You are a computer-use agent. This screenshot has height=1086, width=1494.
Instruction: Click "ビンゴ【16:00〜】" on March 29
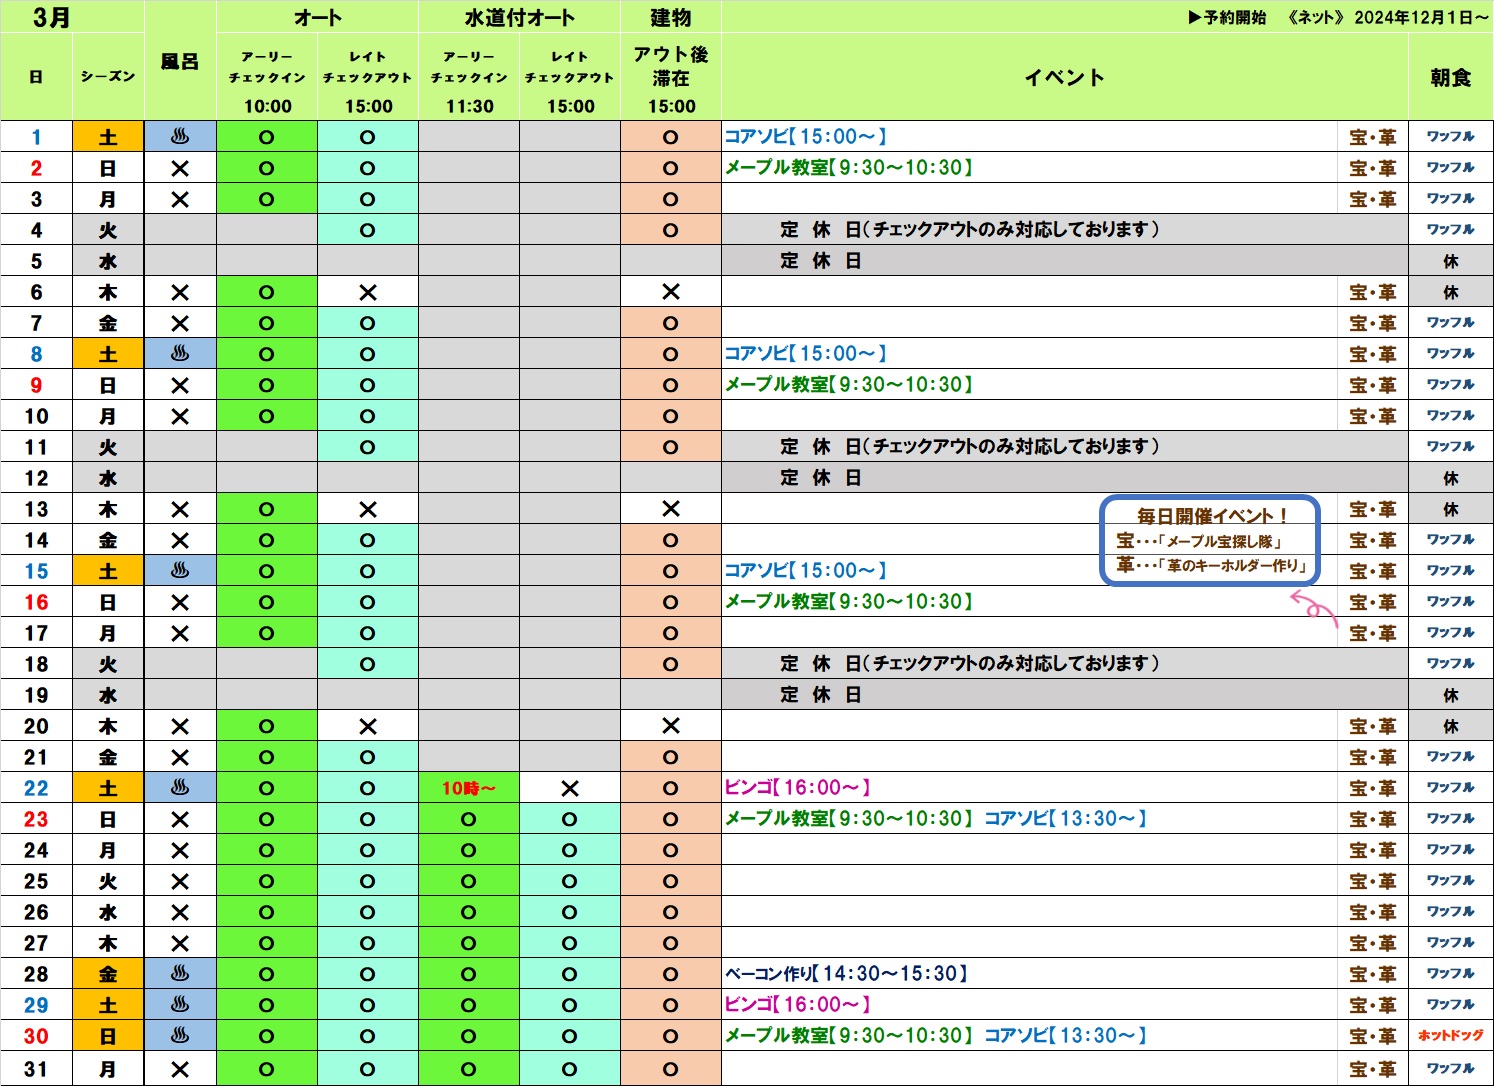[798, 1004]
